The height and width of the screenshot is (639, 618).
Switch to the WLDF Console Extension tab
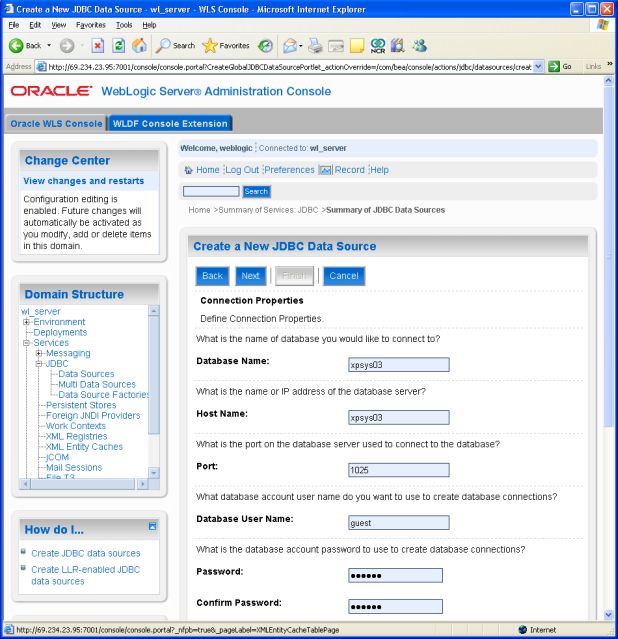pos(170,124)
